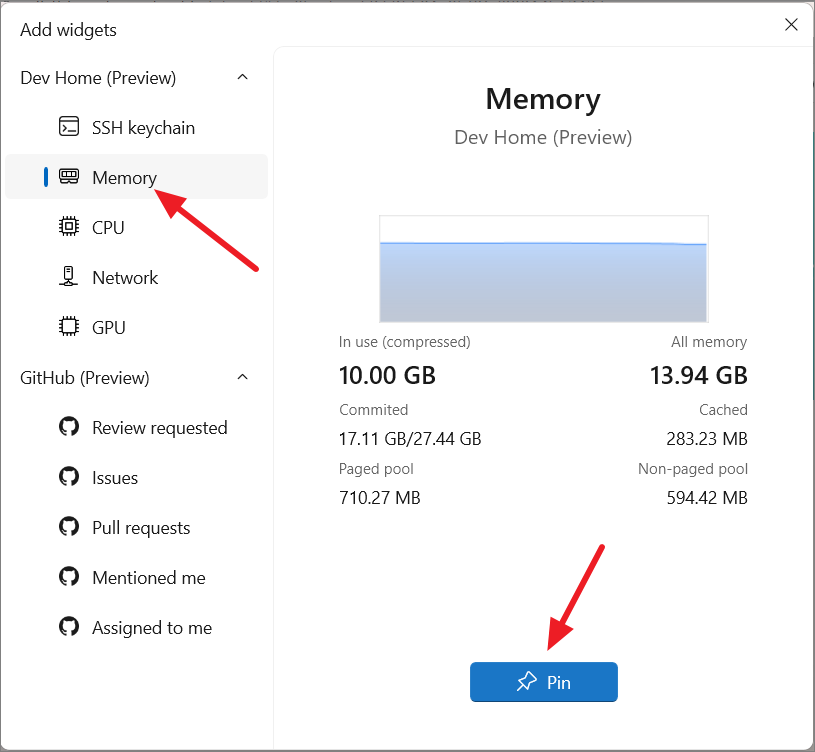Click the Memory chip icon in the sidebar
This screenshot has height=752, width=815.
point(69,177)
